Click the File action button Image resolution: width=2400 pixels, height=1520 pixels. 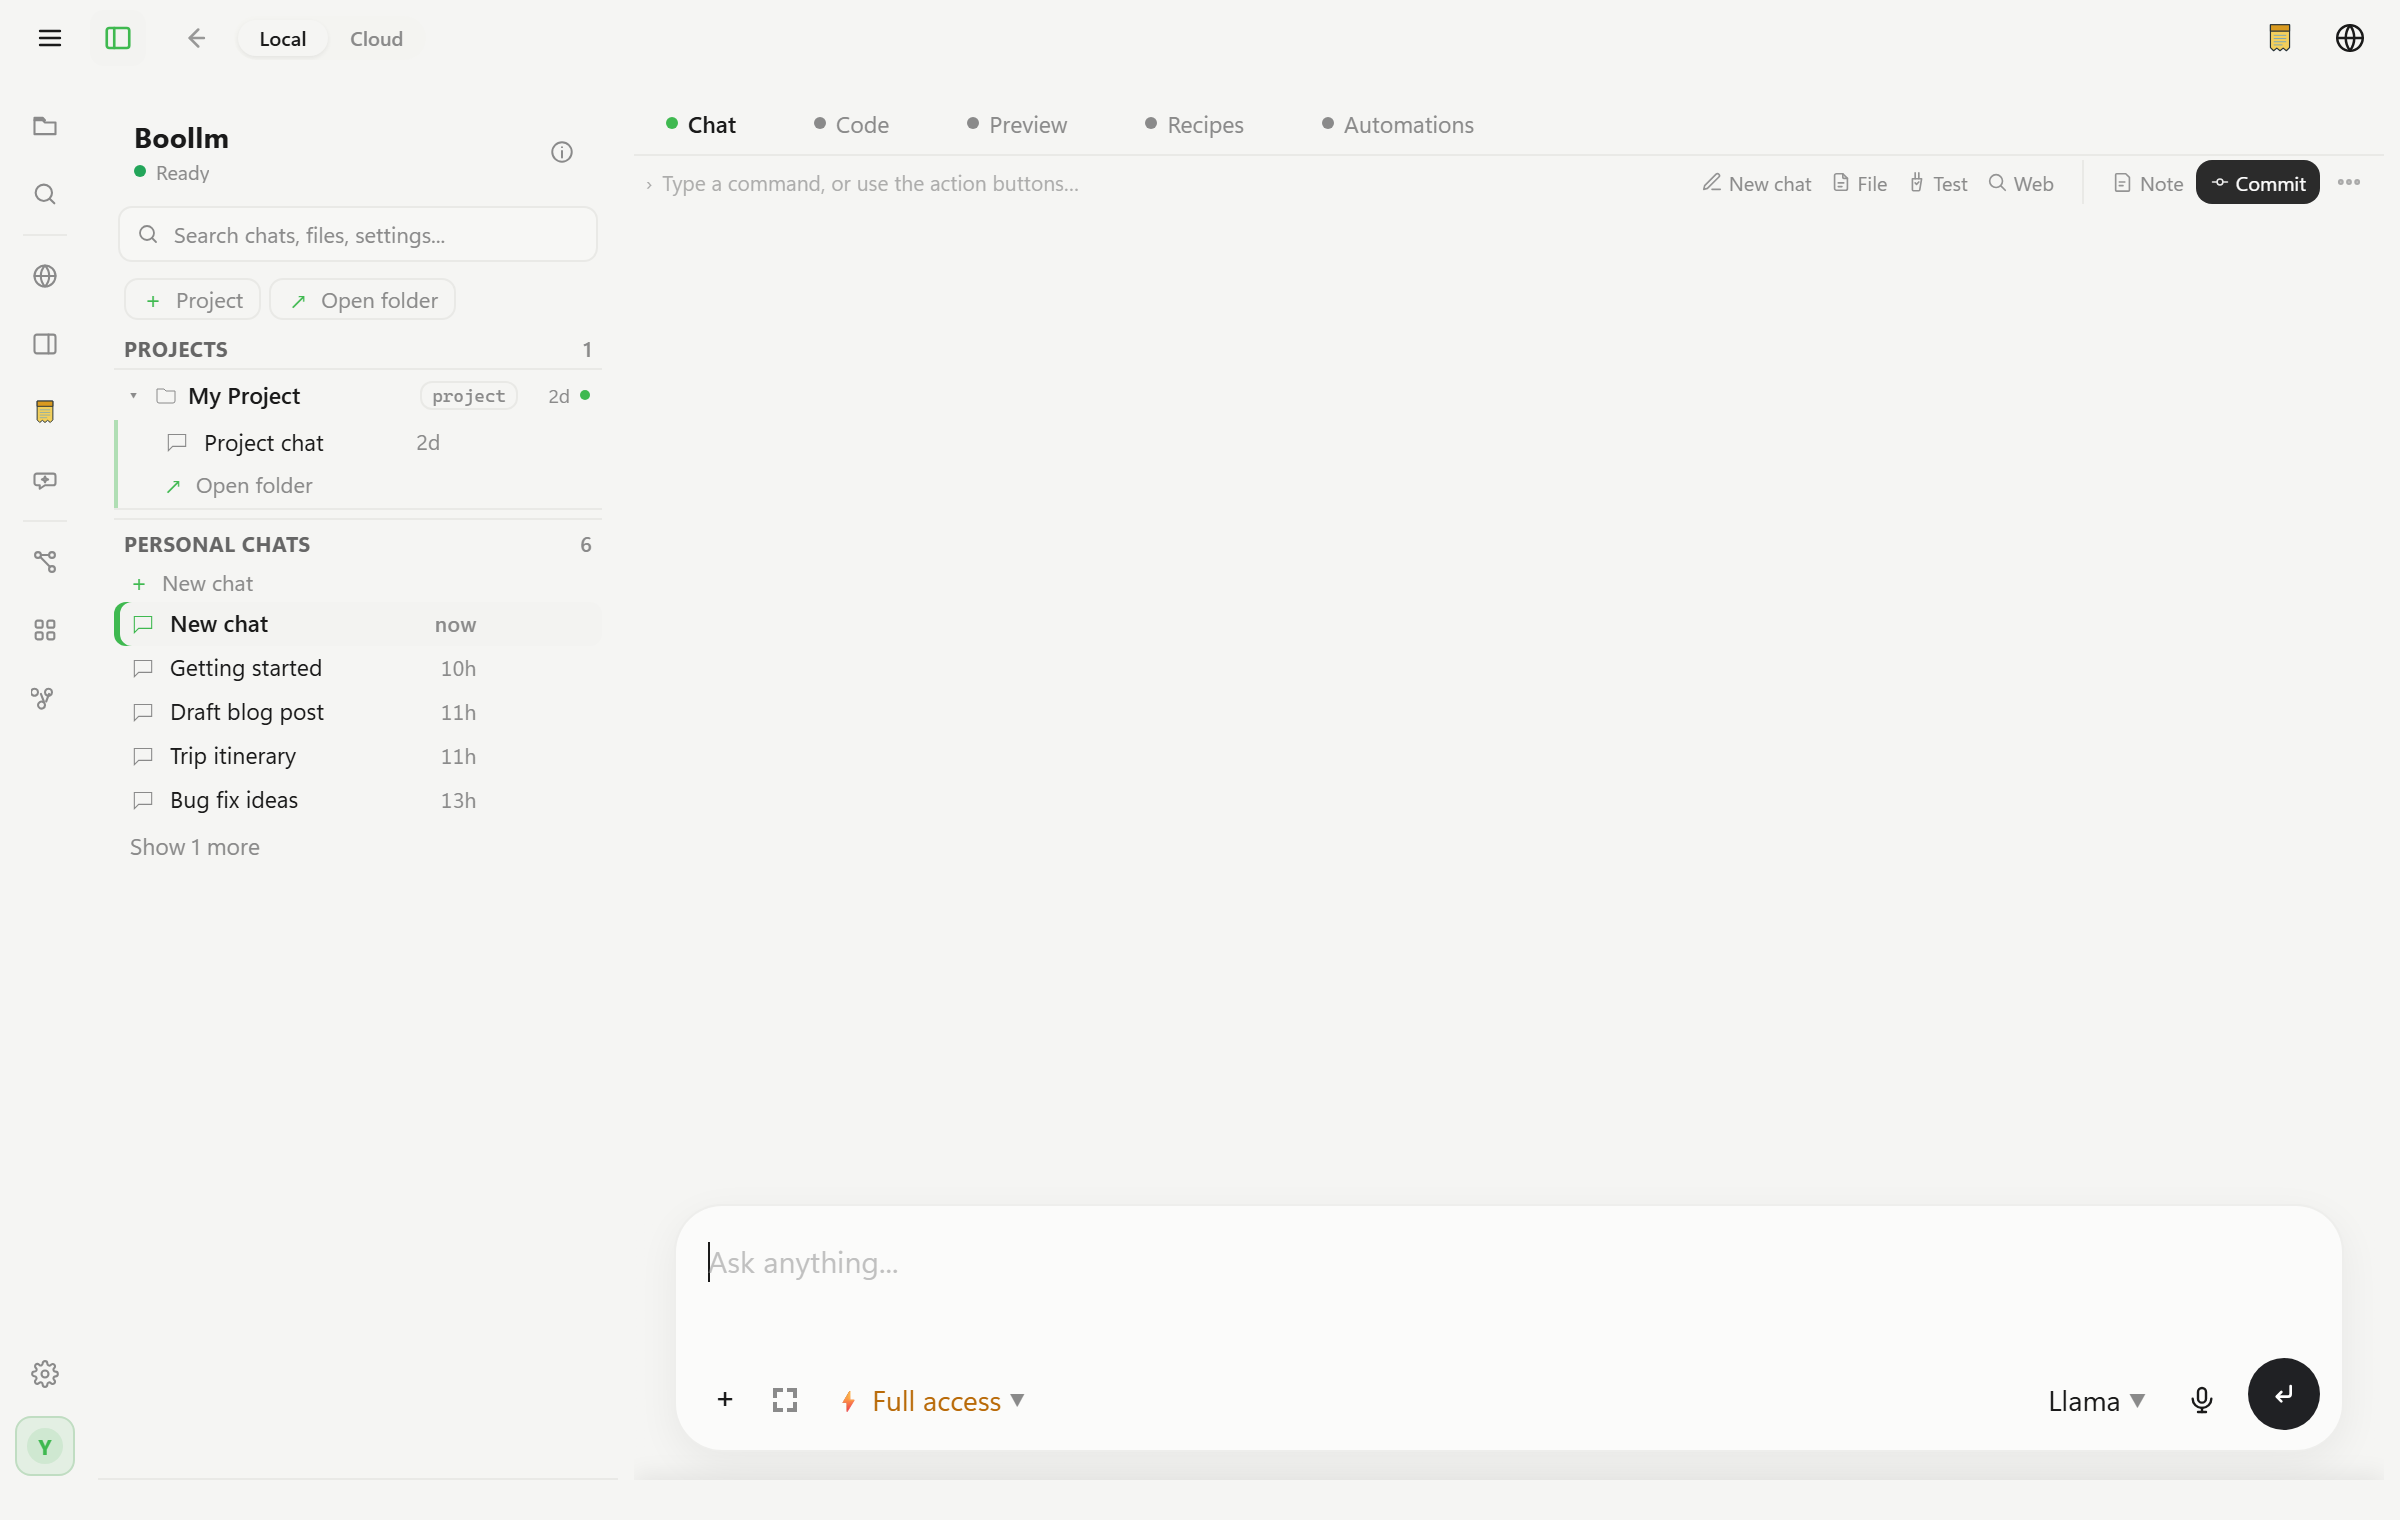1860,184
